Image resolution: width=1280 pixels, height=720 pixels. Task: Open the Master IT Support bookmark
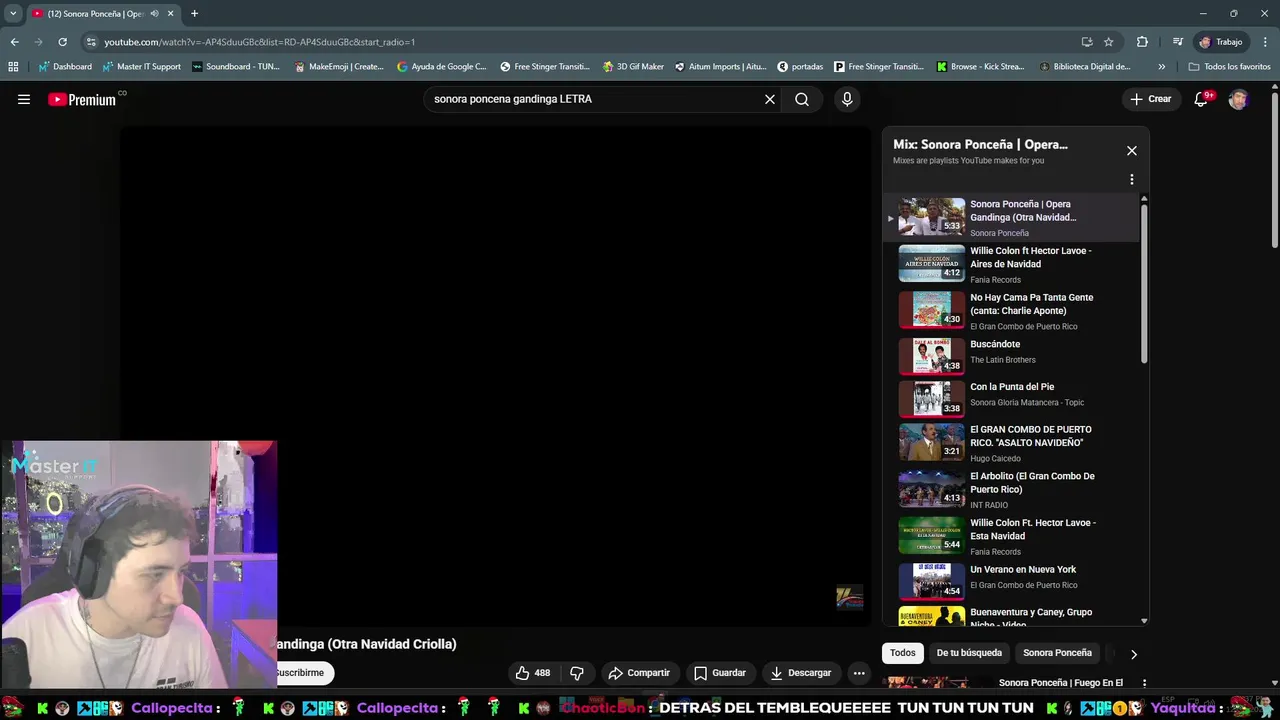click(x=142, y=67)
